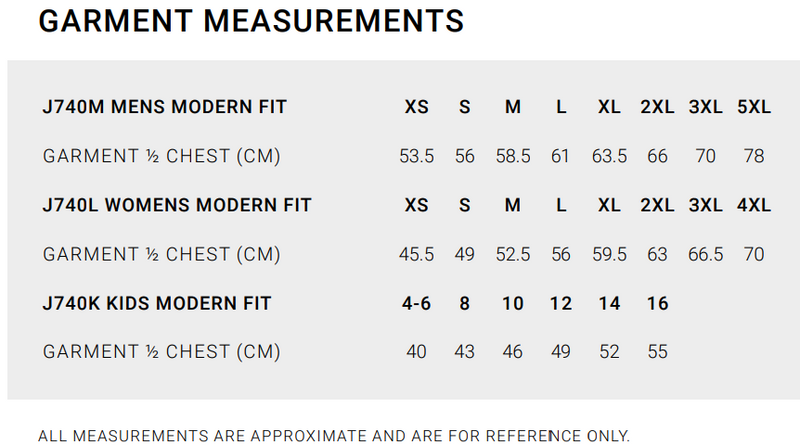Click the 4XL size column header
The image size is (800, 445).
pos(753,205)
